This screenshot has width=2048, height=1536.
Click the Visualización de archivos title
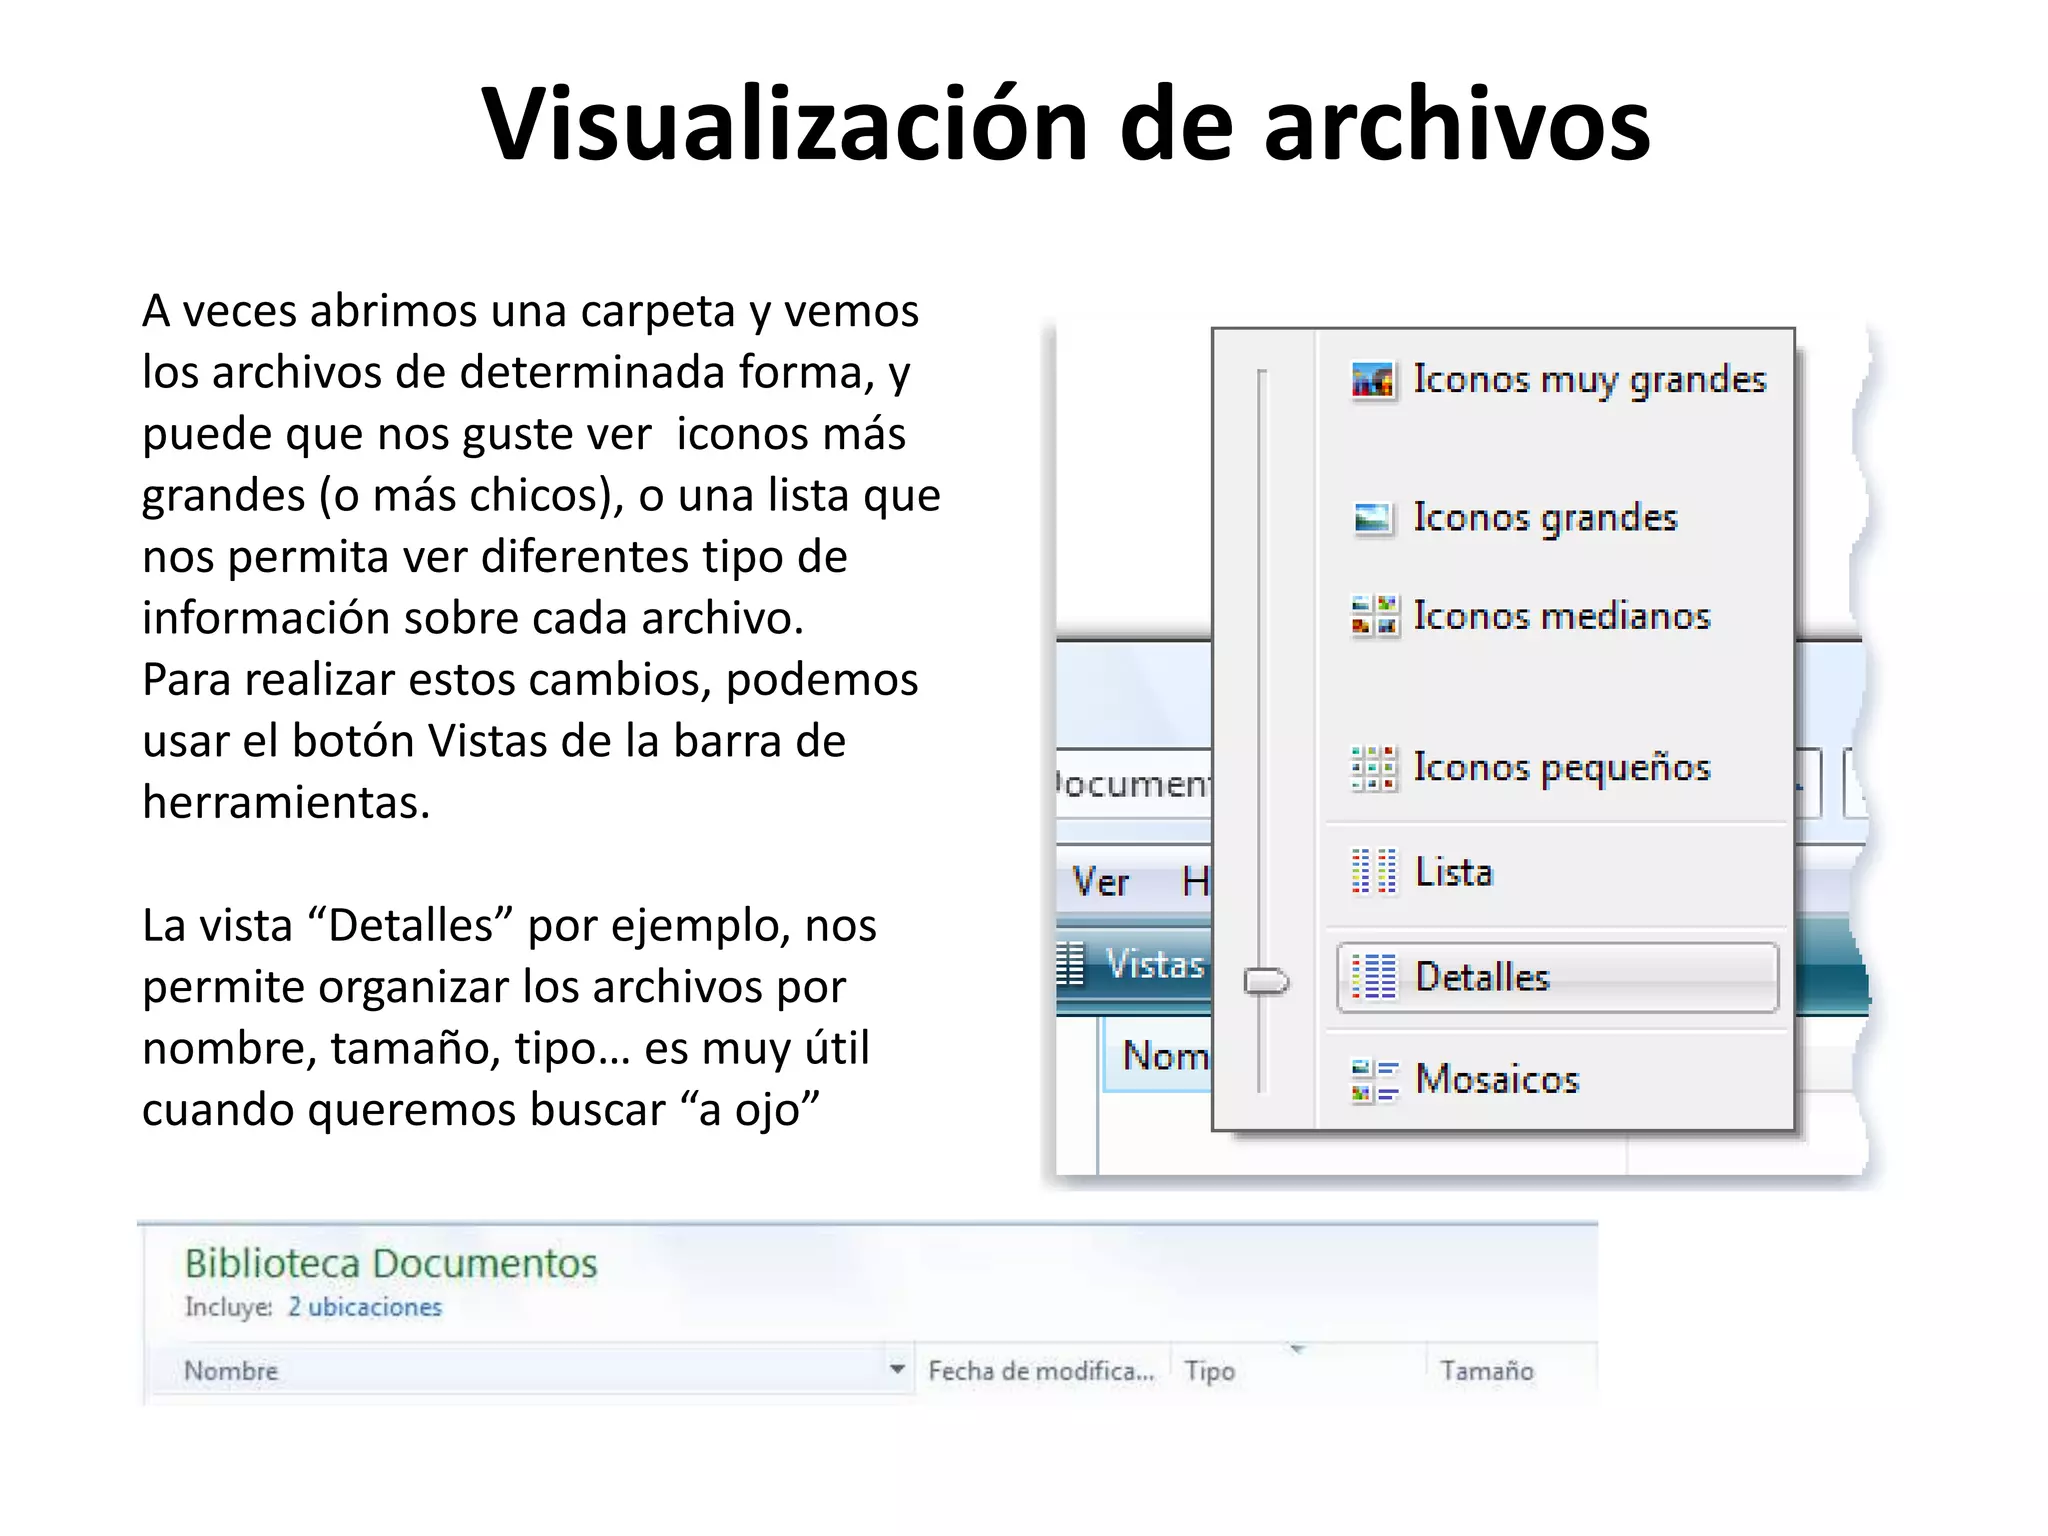pyautogui.click(x=1066, y=124)
